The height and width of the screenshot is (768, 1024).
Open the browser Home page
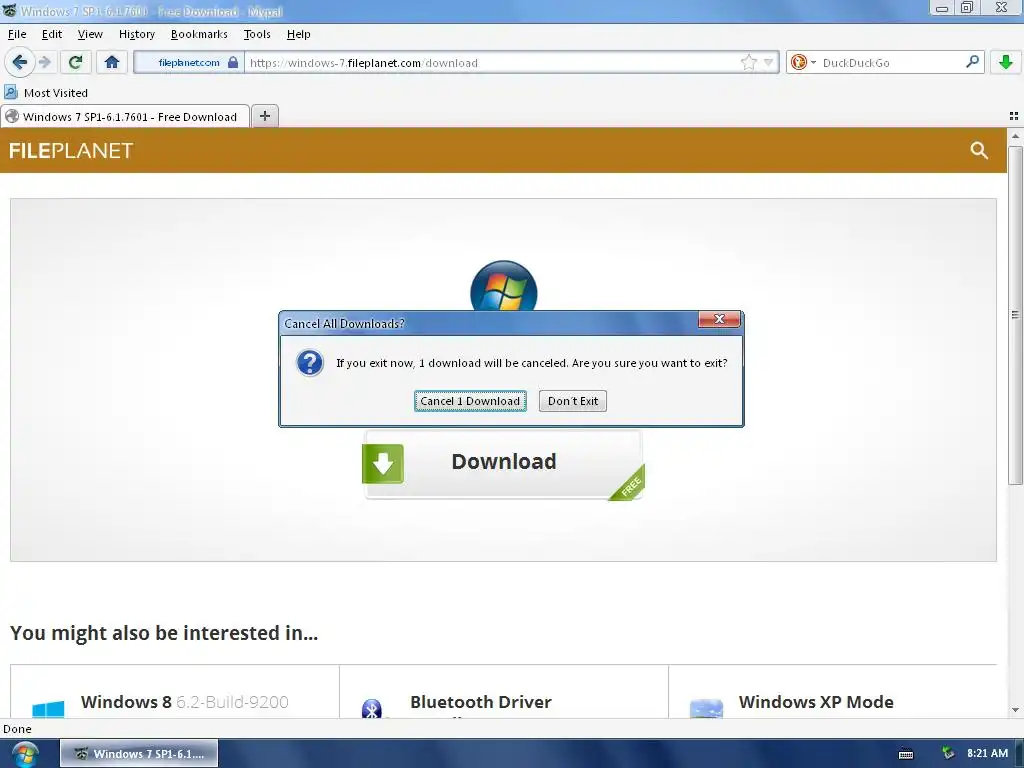pyautogui.click(x=112, y=63)
